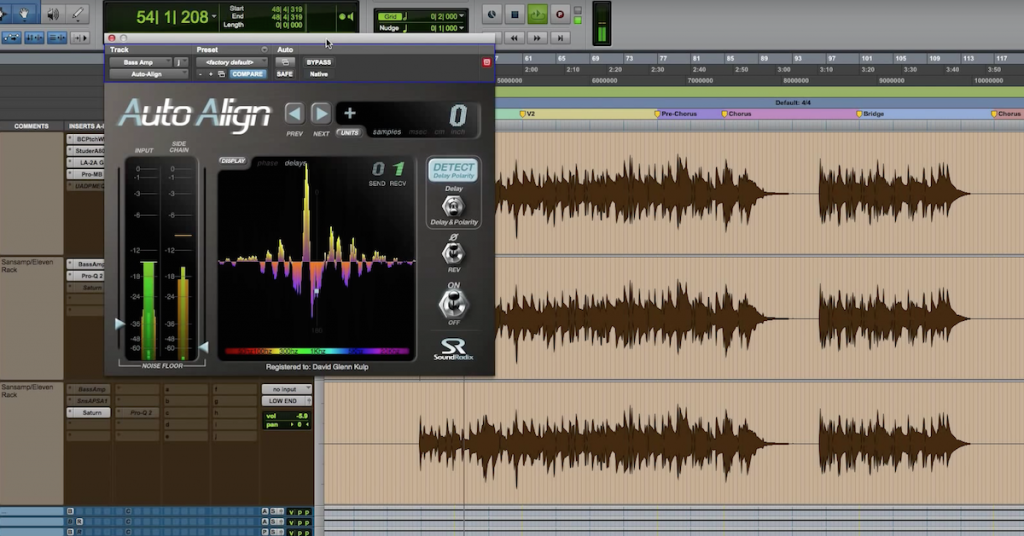
Task: Click the INSERTS A-E column header
Action: point(85,126)
